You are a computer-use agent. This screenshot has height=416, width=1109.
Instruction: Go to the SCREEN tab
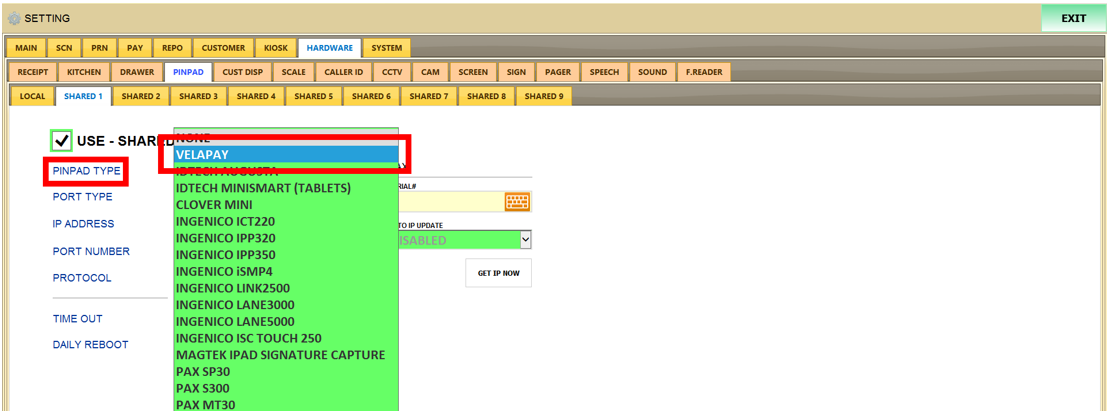coord(473,72)
